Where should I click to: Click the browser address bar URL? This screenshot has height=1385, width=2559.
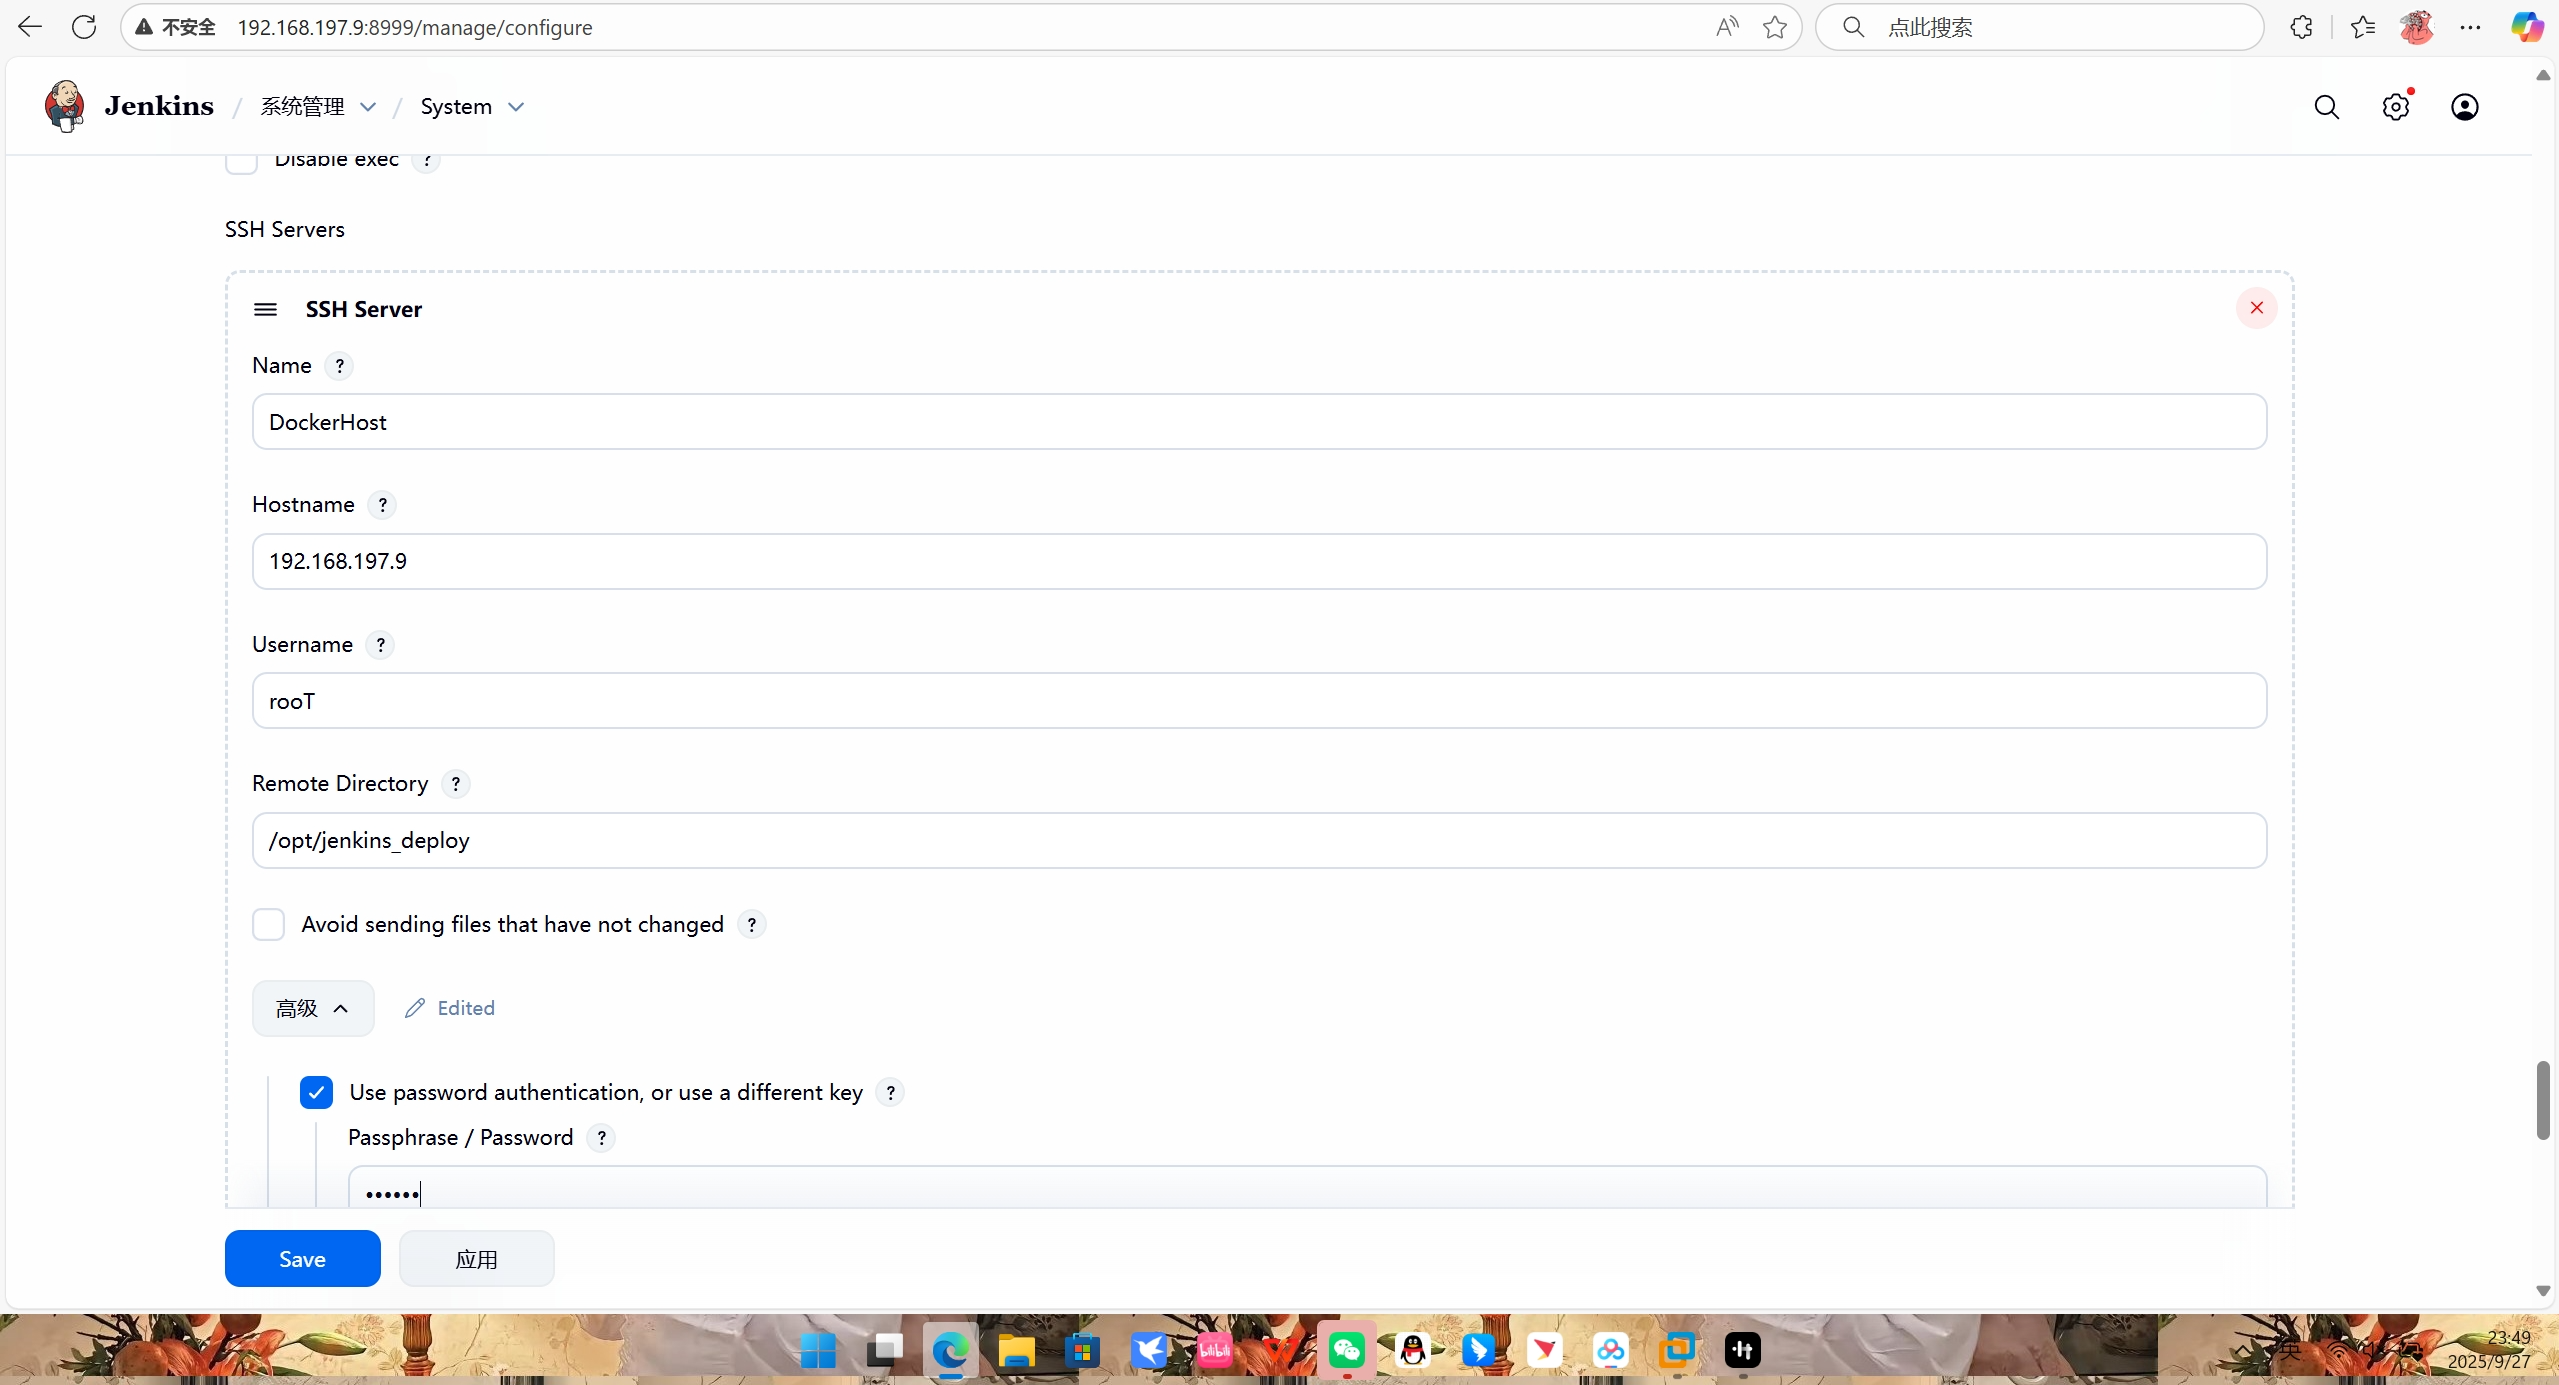415,27
